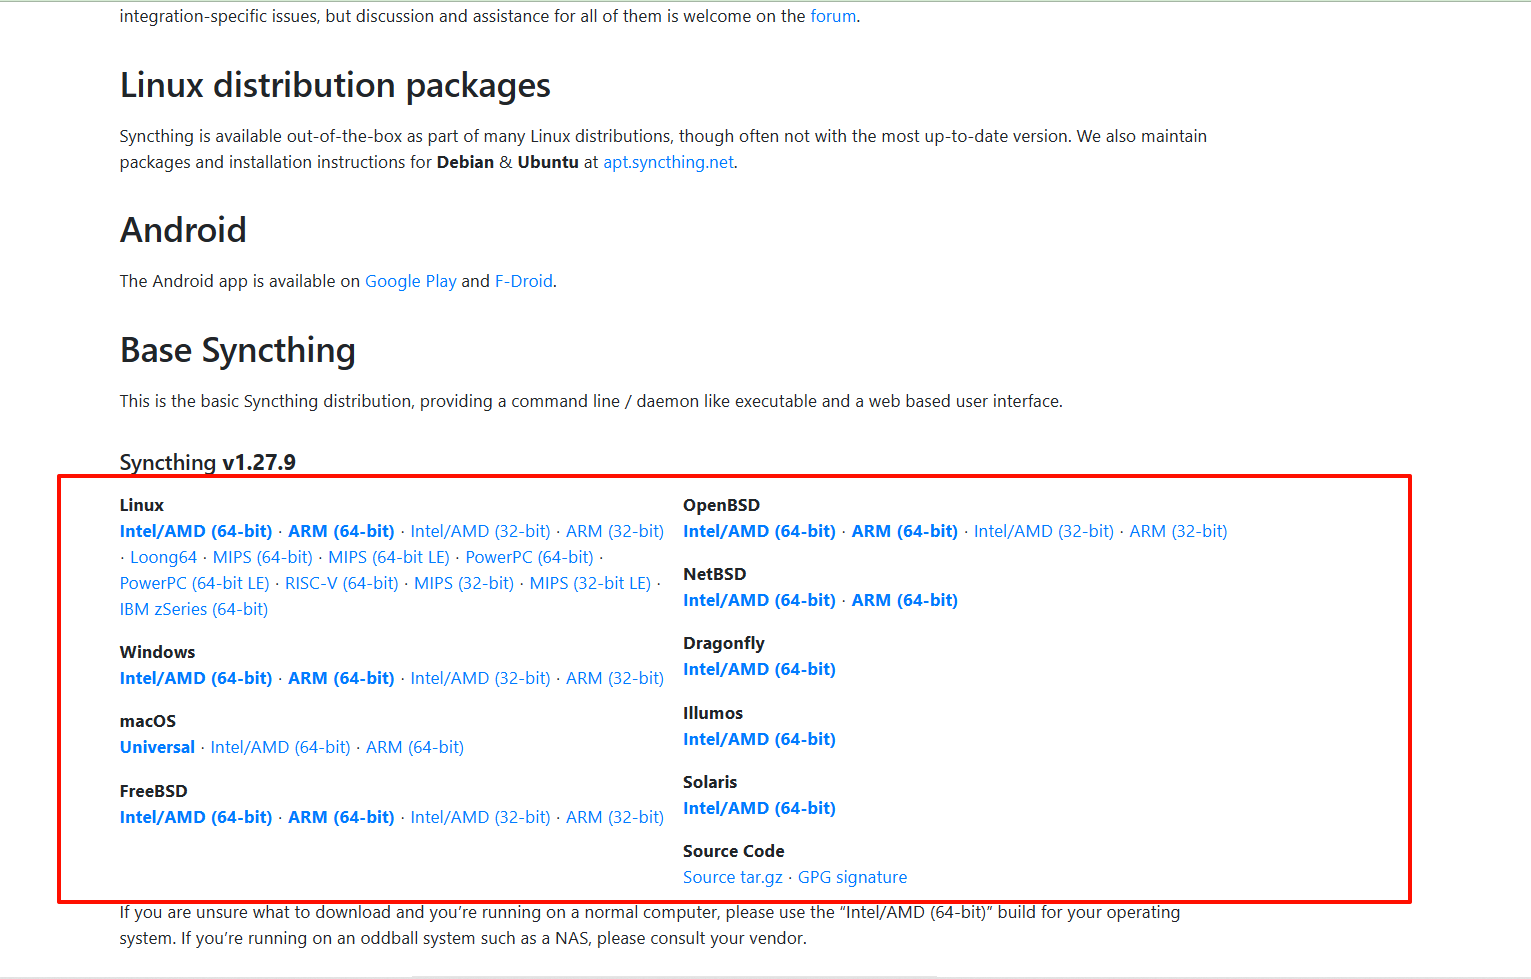Click the "Android" section heading
Screen dimensions: 1531x979
coord(183,230)
